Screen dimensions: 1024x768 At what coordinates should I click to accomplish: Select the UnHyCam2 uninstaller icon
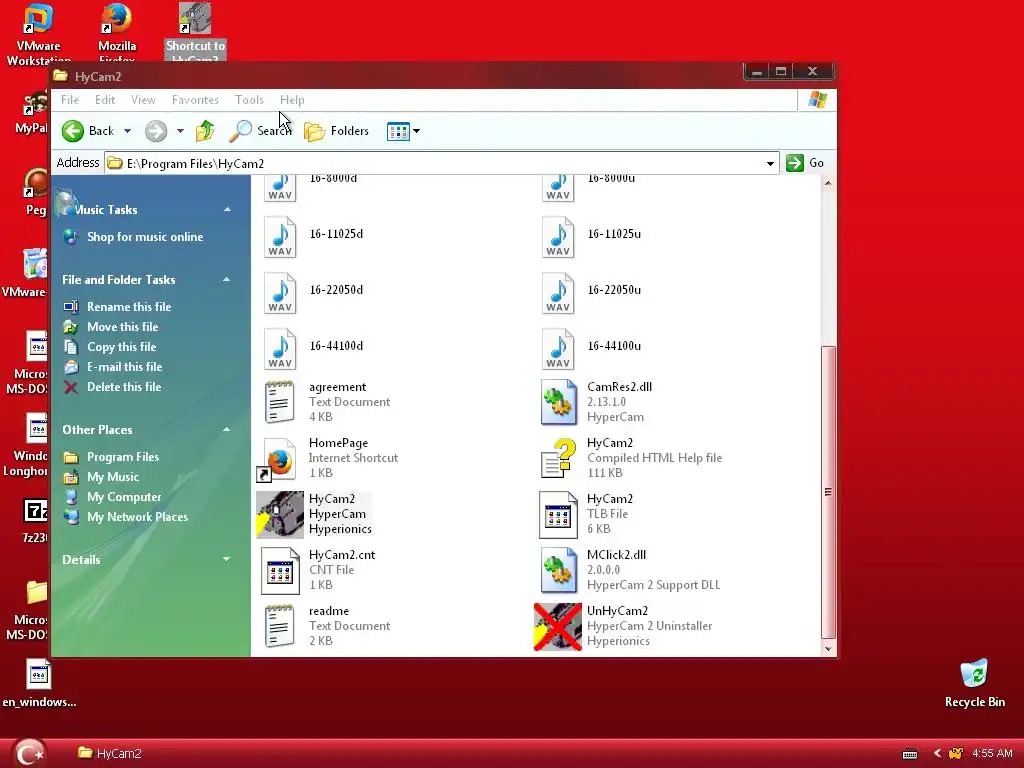(x=558, y=627)
